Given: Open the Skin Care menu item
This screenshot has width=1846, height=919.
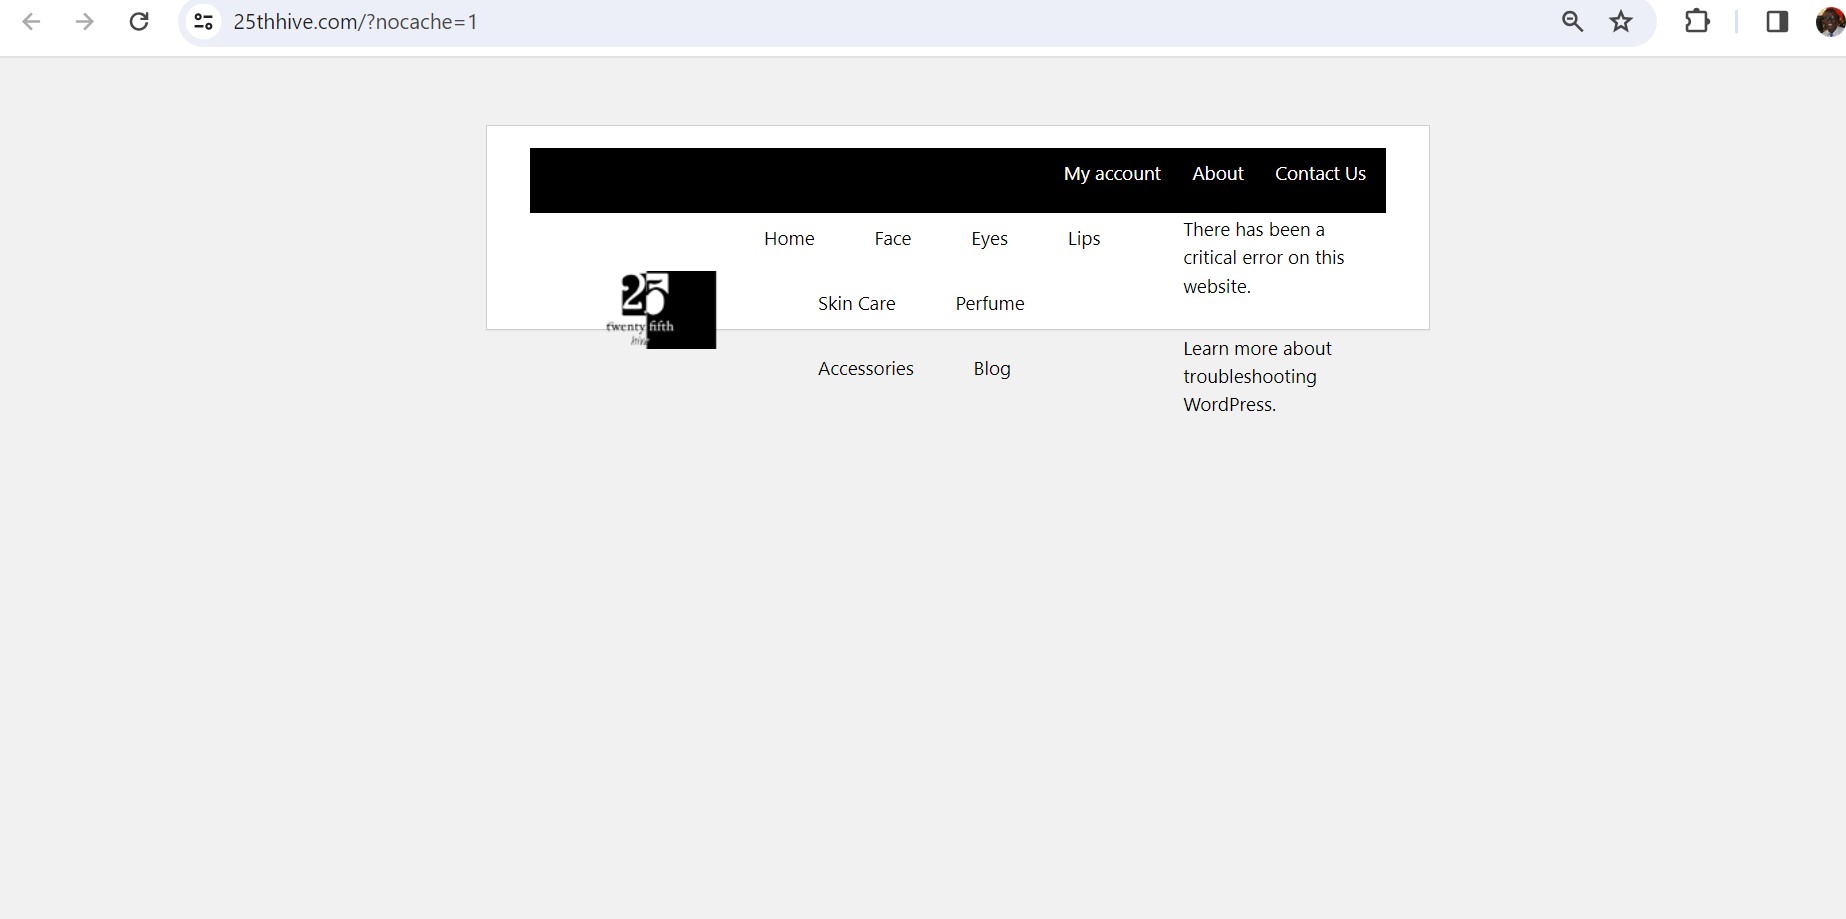Looking at the screenshot, I should tap(856, 304).
